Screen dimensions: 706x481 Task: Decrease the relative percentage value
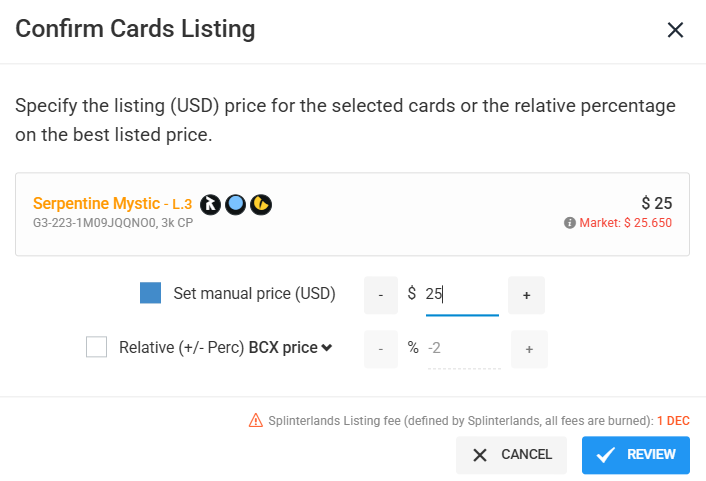tap(381, 349)
